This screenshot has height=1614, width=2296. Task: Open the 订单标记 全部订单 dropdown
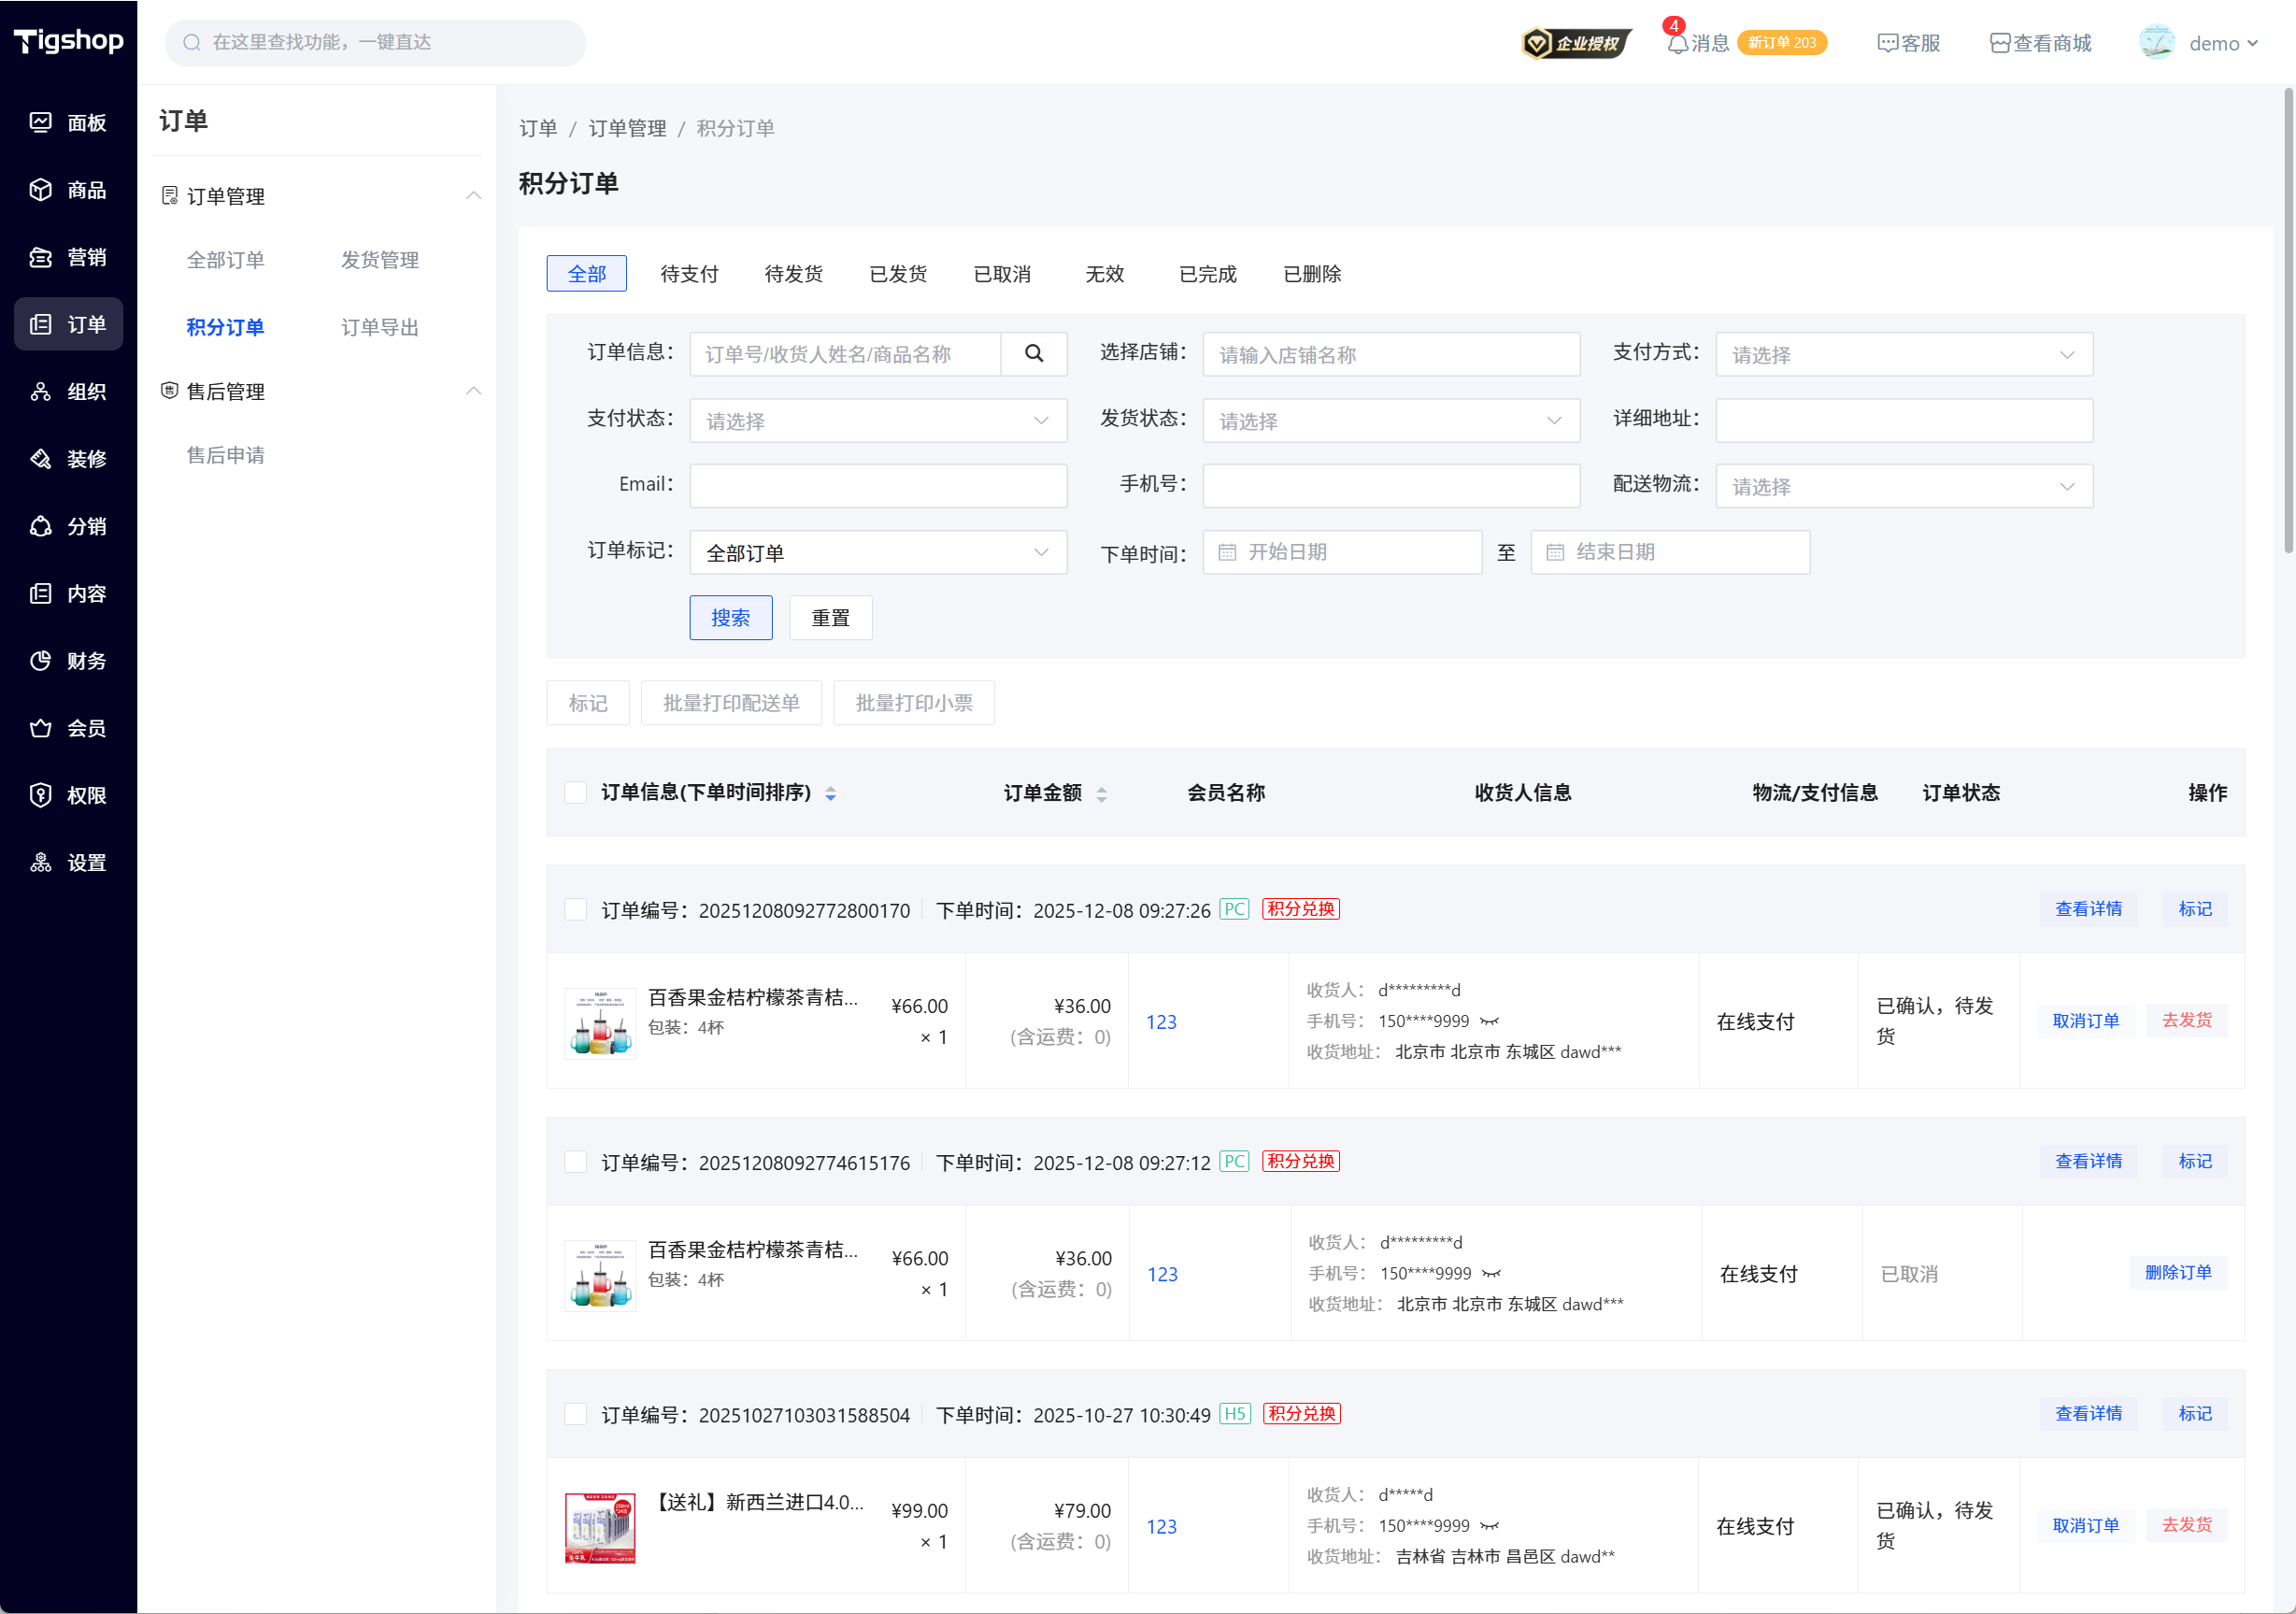point(877,553)
